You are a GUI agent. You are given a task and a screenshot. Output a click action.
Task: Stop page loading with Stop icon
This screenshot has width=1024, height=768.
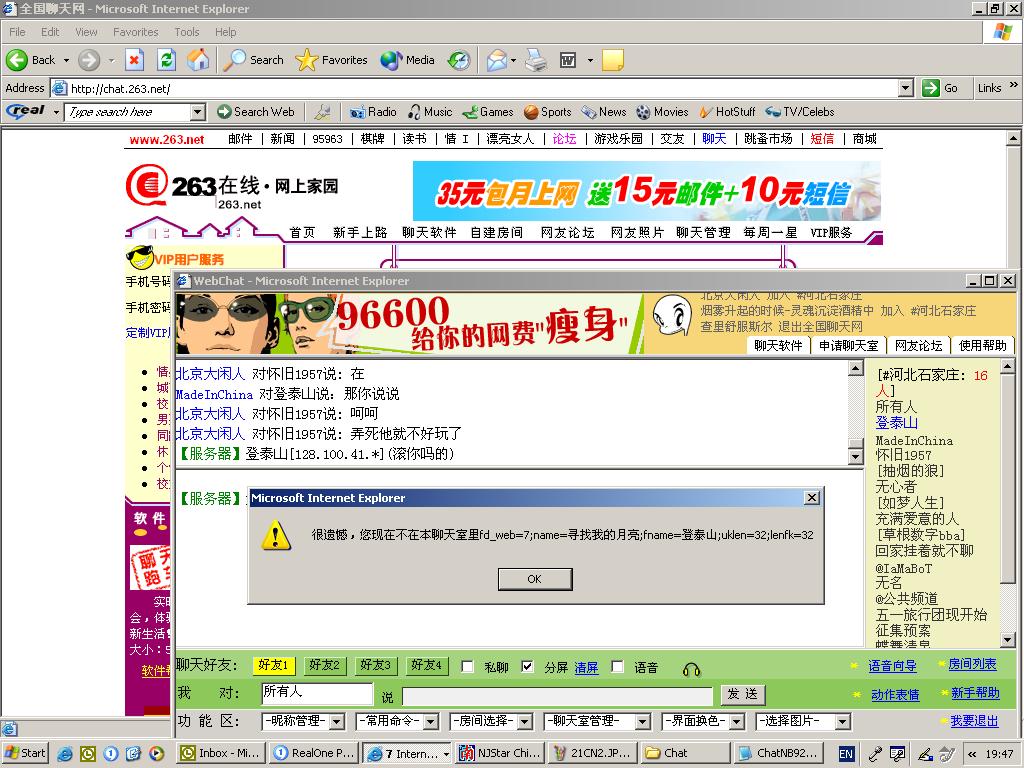135,60
